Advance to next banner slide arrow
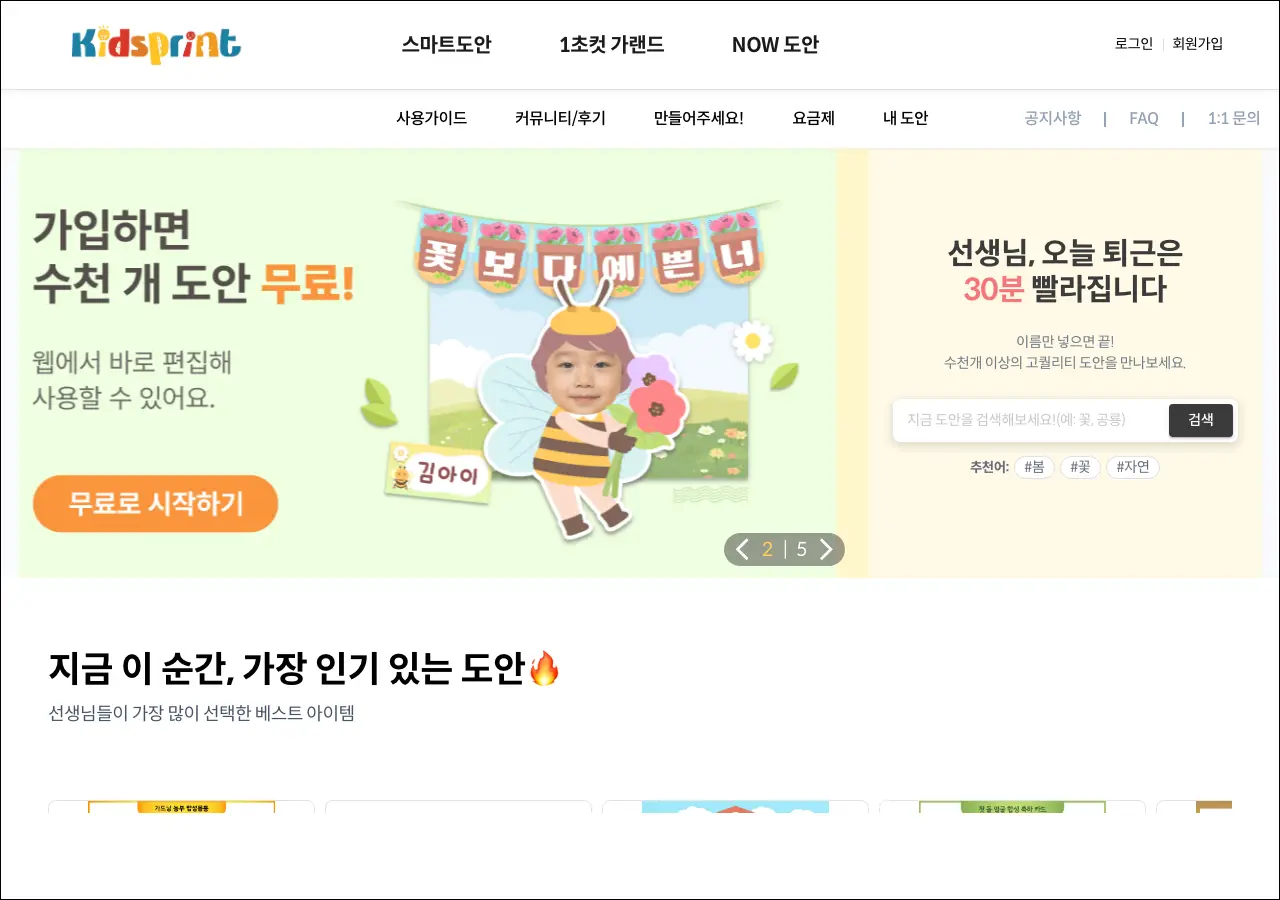The height and width of the screenshot is (900, 1280). 826,549
